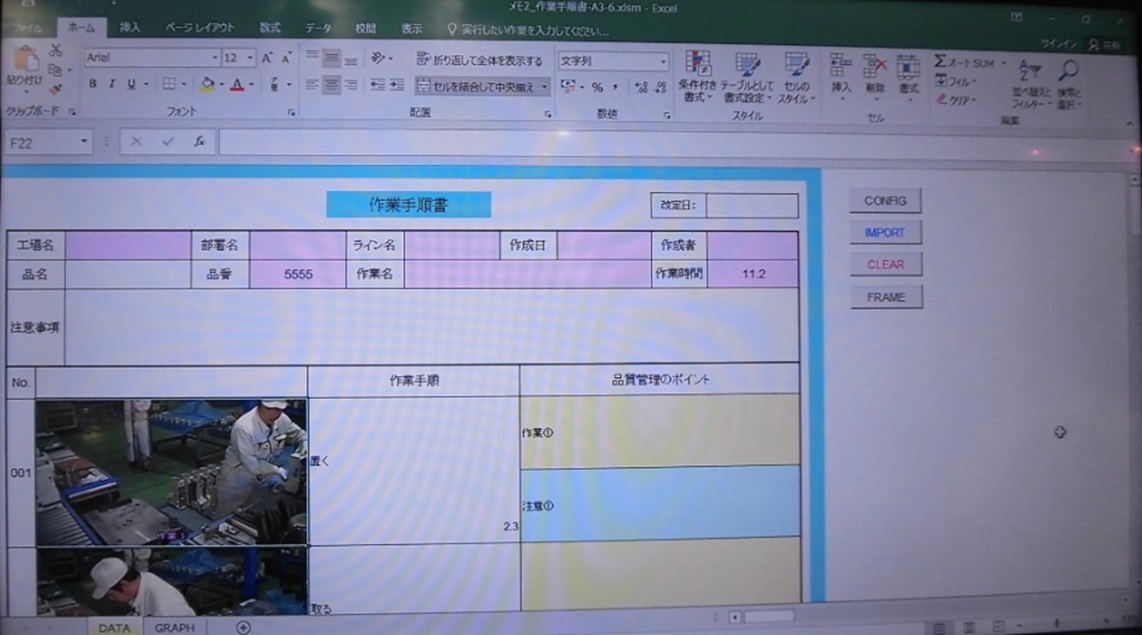Click the Accounting Number Format icon
This screenshot has width=1142, height=635.
click(568, 87)
